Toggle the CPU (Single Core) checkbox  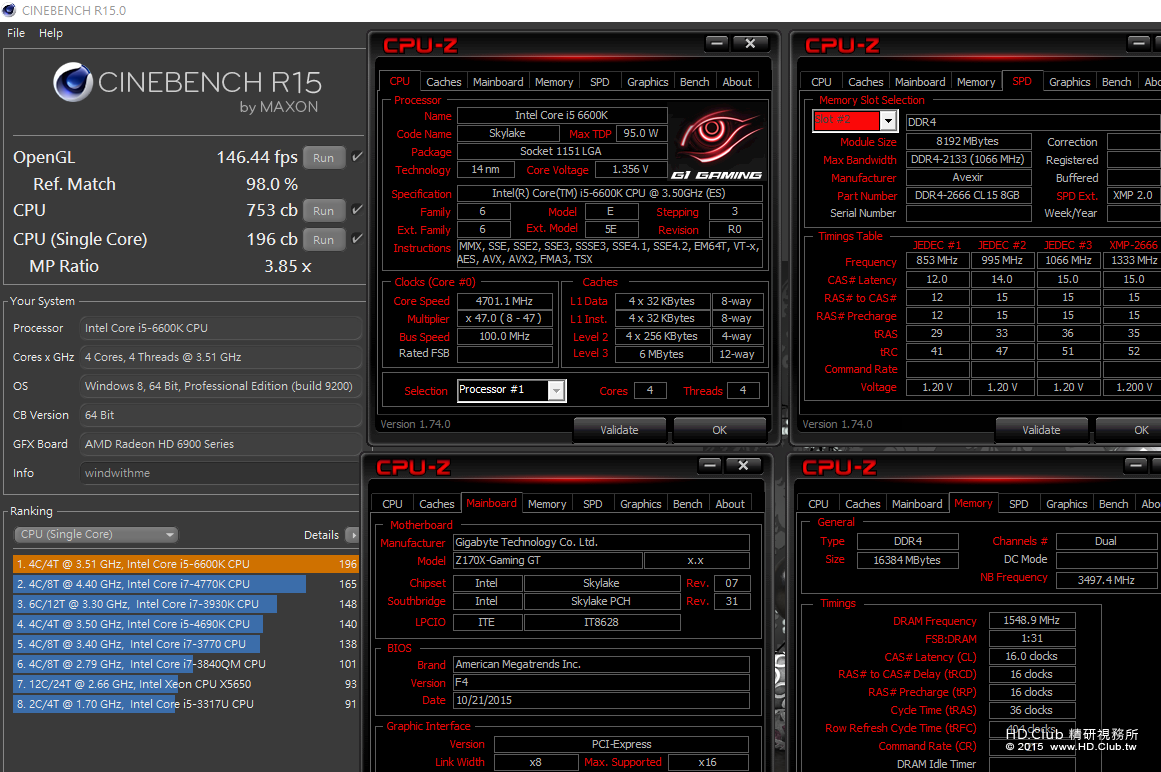point(357,239)
